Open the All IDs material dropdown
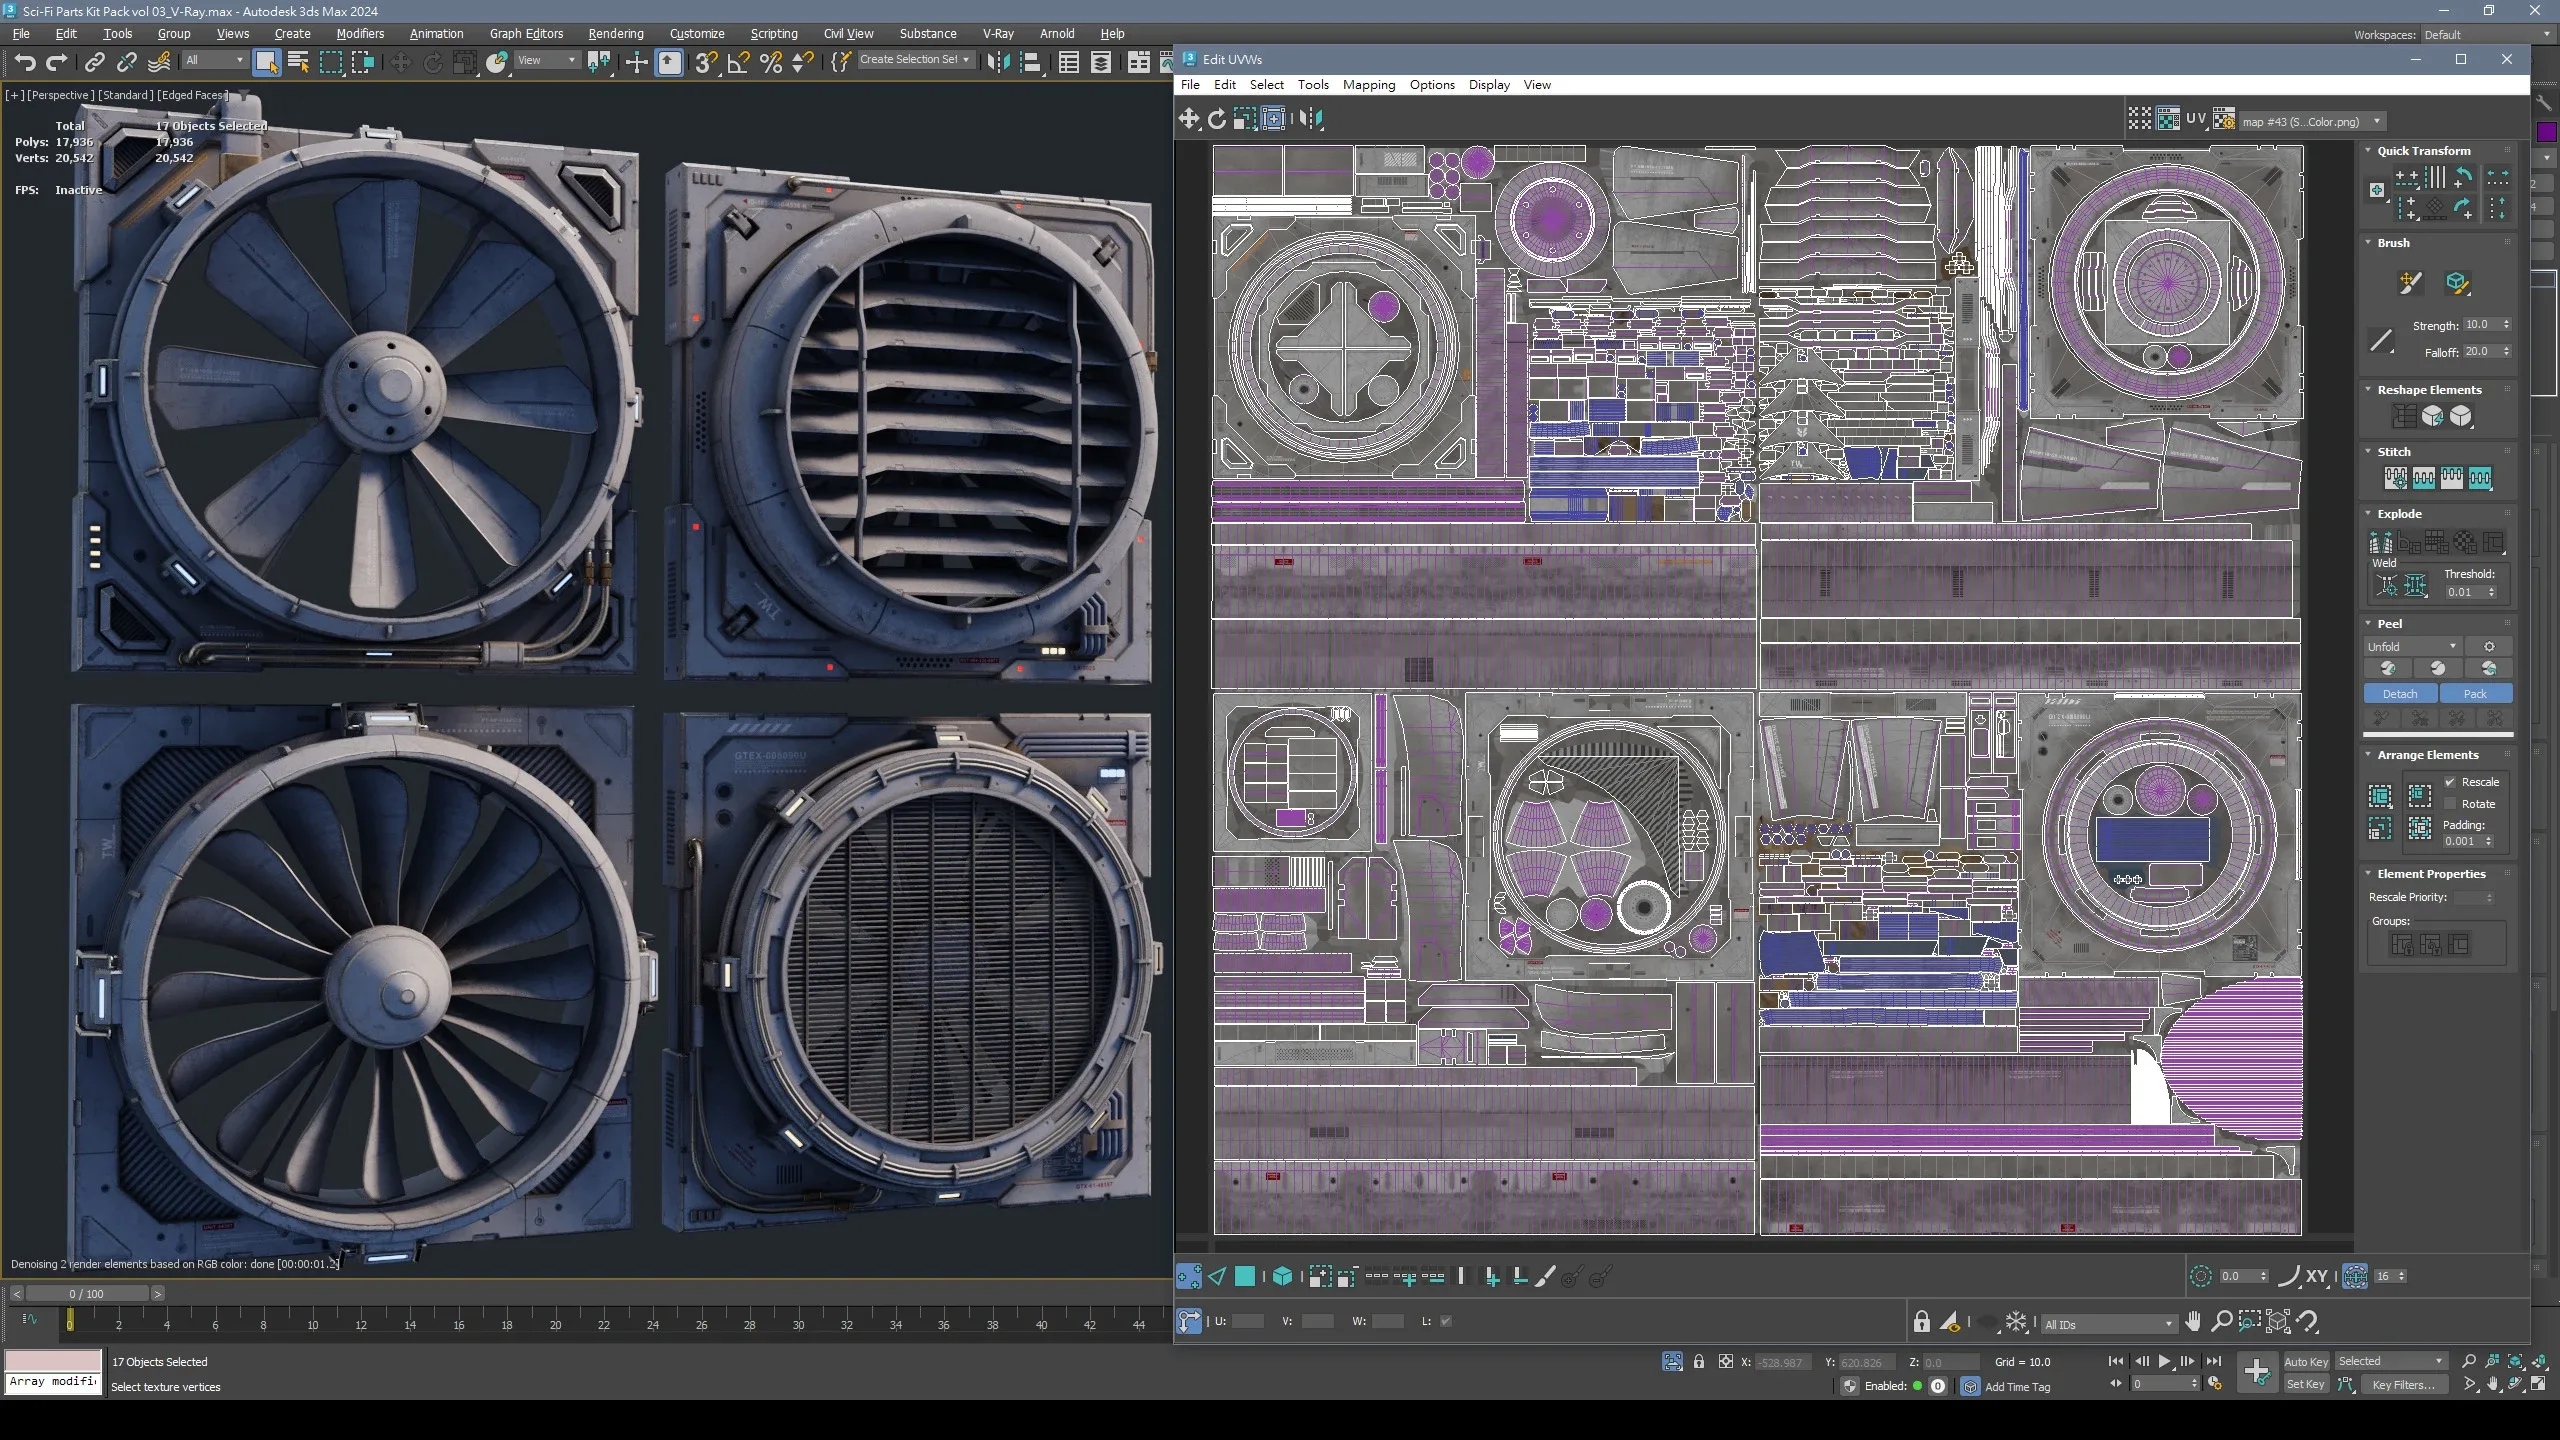 (x=2108, y=1324)
